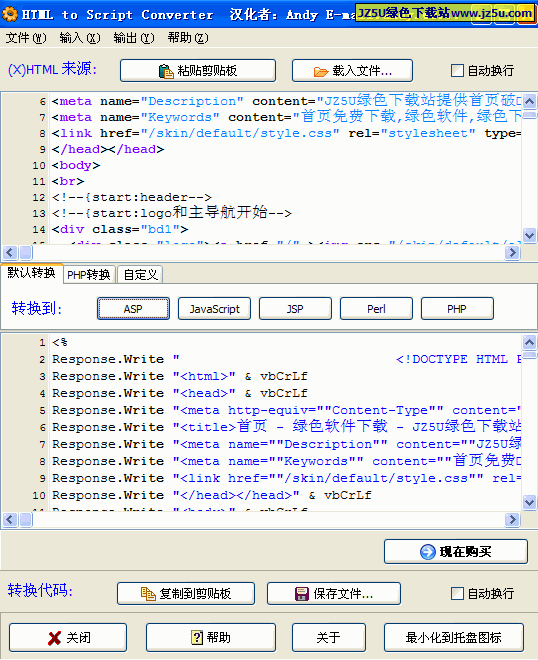The image size is (538, 660).
Task: Convert to PHP button
Action: point(457,309)
